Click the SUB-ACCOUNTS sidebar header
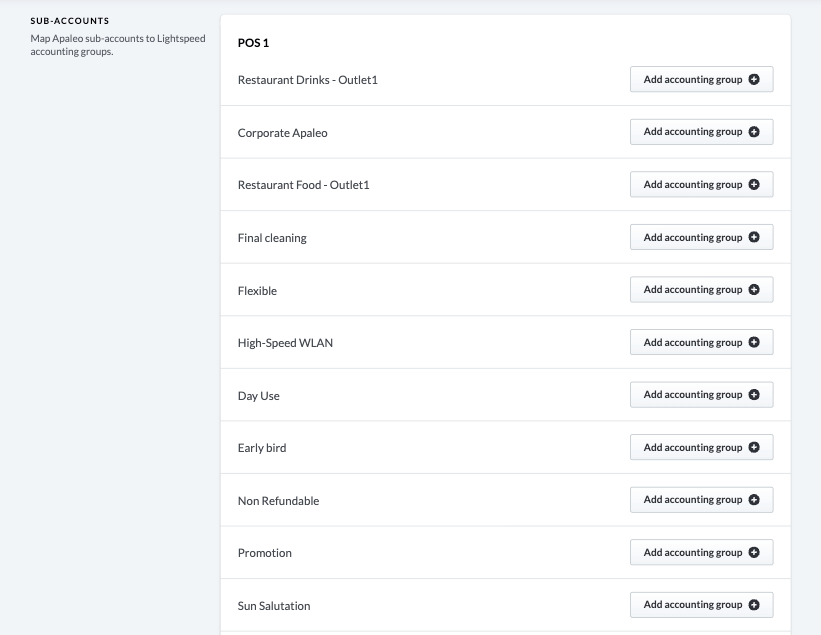This screenshot has height=635, width=821. pos(68,19)
